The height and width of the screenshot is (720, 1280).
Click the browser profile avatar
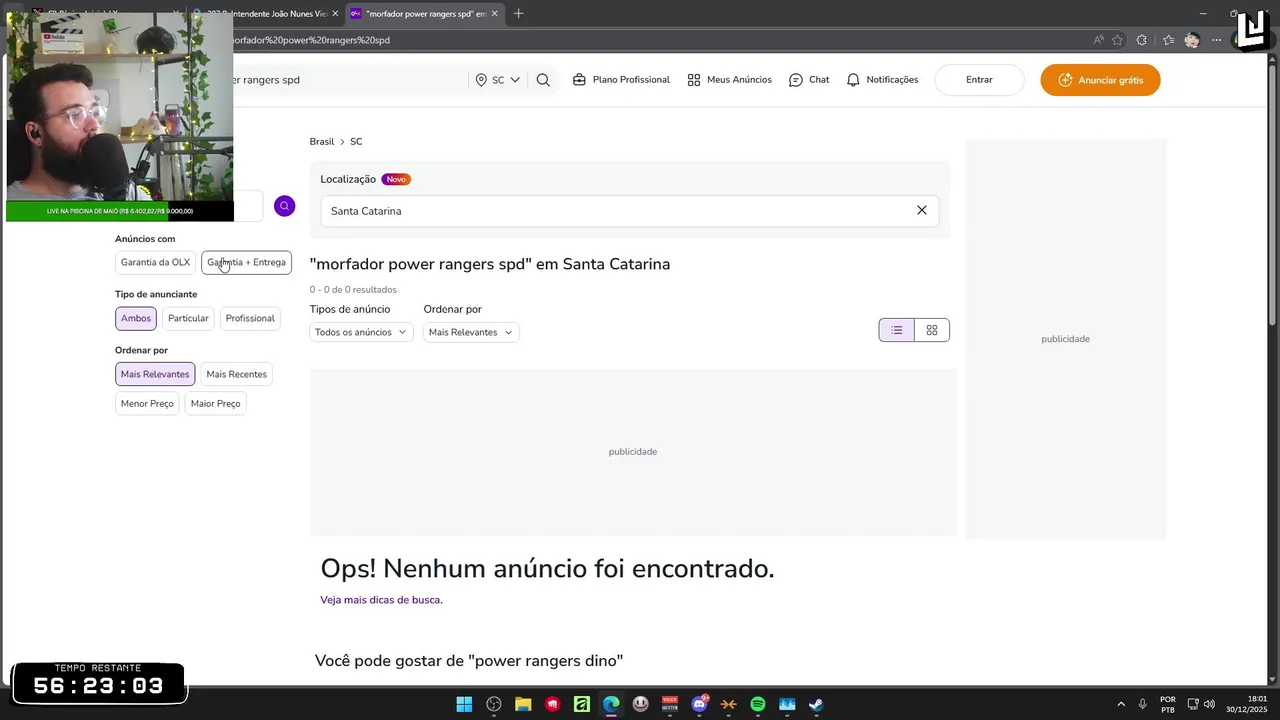pyautogui.click(x=1192, y=40)
